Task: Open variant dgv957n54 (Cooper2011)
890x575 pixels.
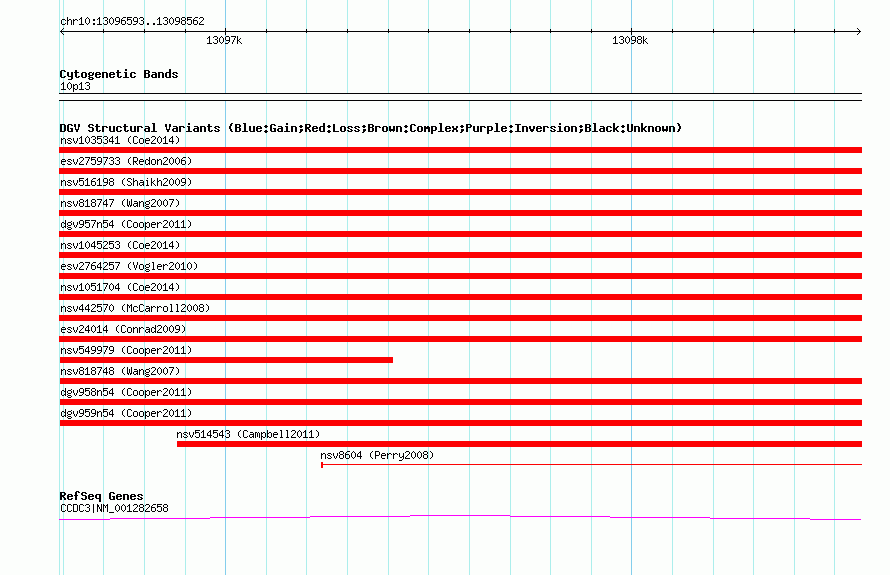Action: click(126, 224)
